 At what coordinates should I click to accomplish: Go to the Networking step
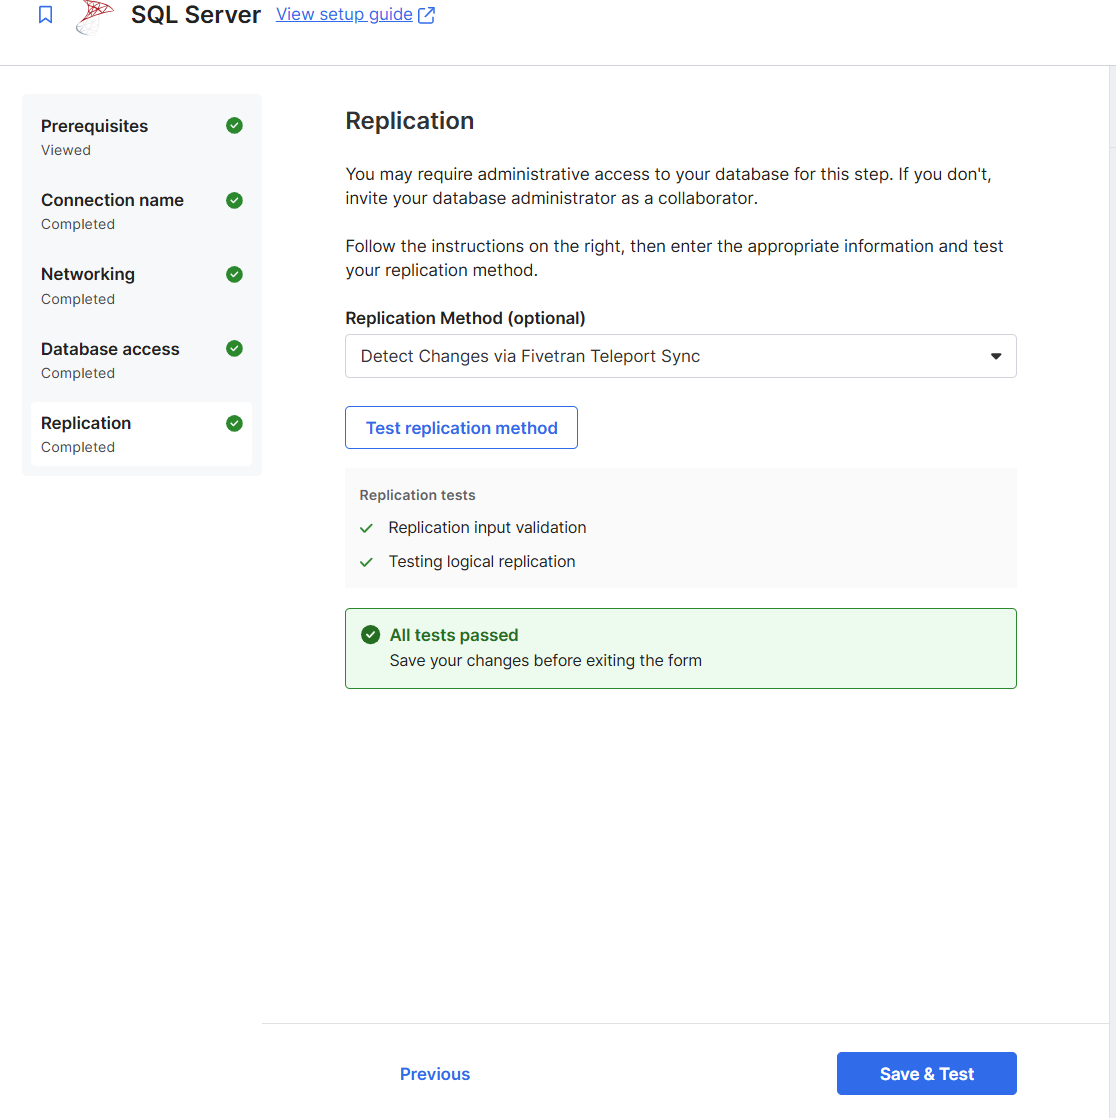click(x=141, y=286)
